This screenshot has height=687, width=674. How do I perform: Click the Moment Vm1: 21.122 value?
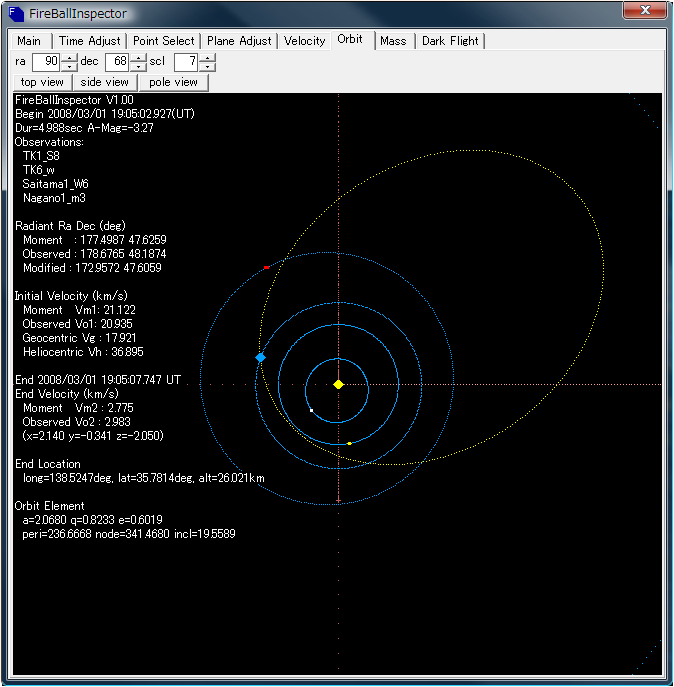pyautogui.click(x=79, y=310)
